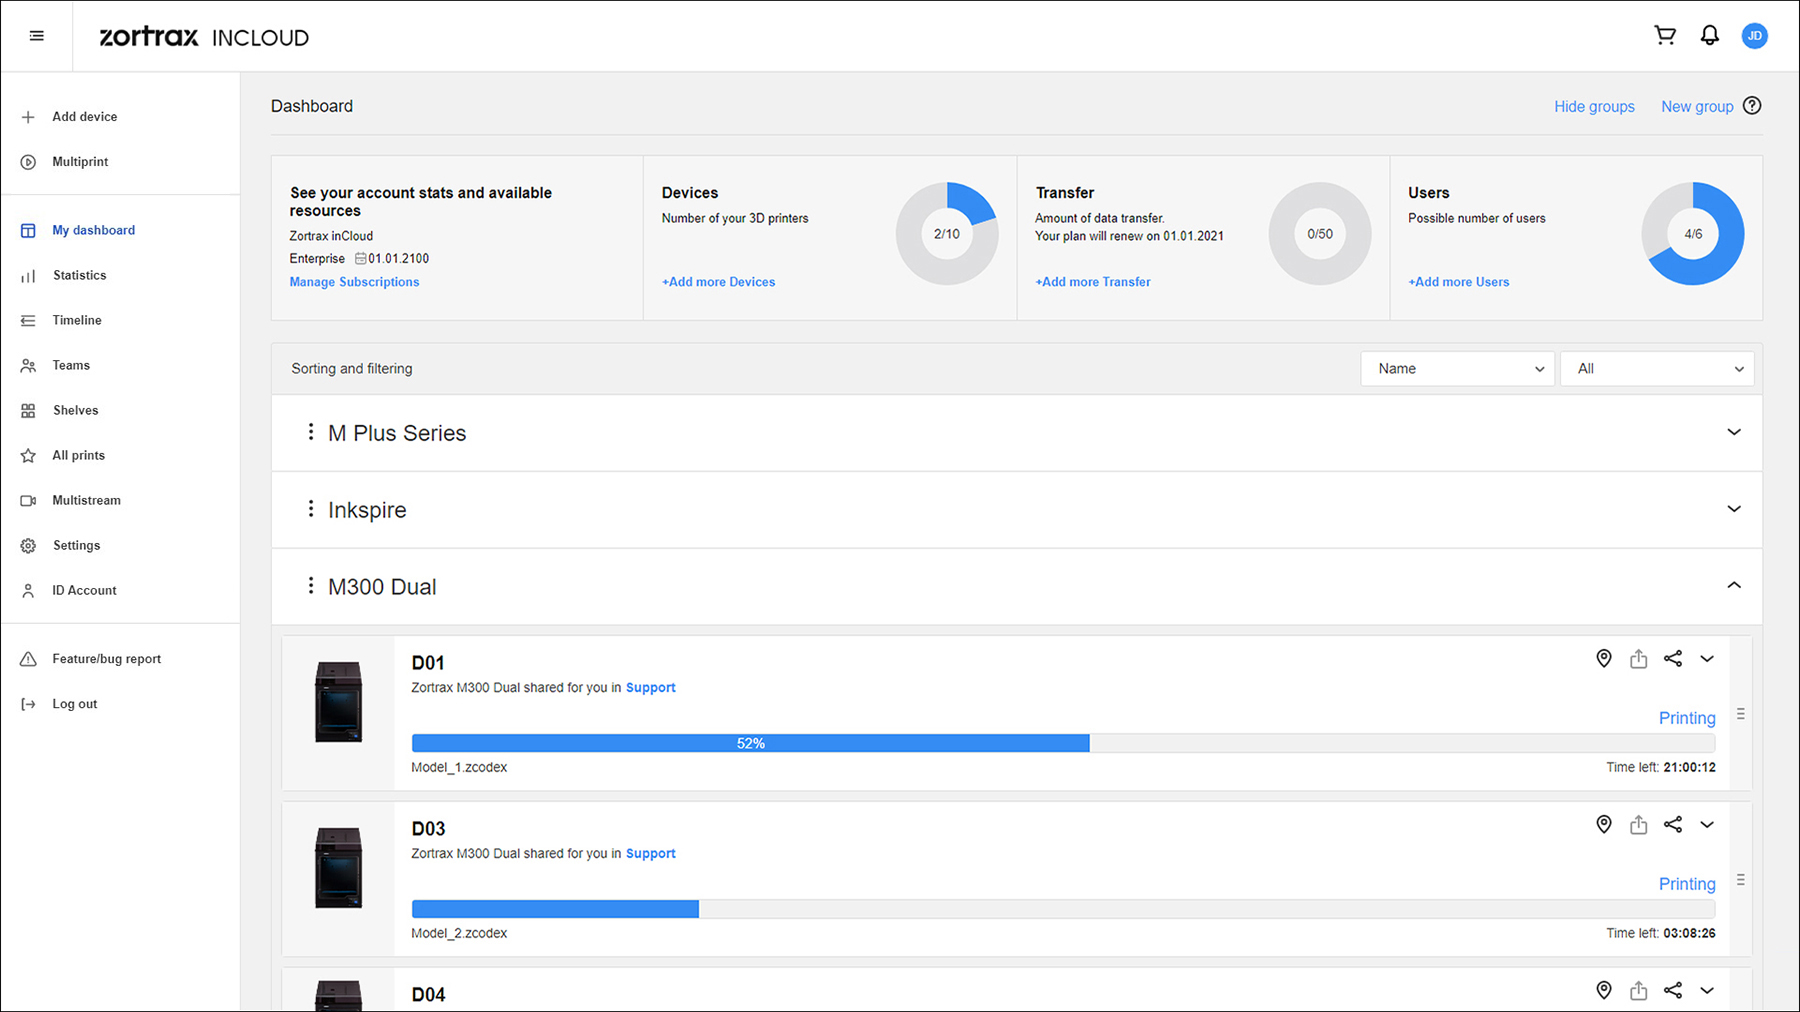Viewport: 1800px width, 1012px height.
Task: Click +Add more Devices link
Action: pyautogui.click(x=718, y=282)
